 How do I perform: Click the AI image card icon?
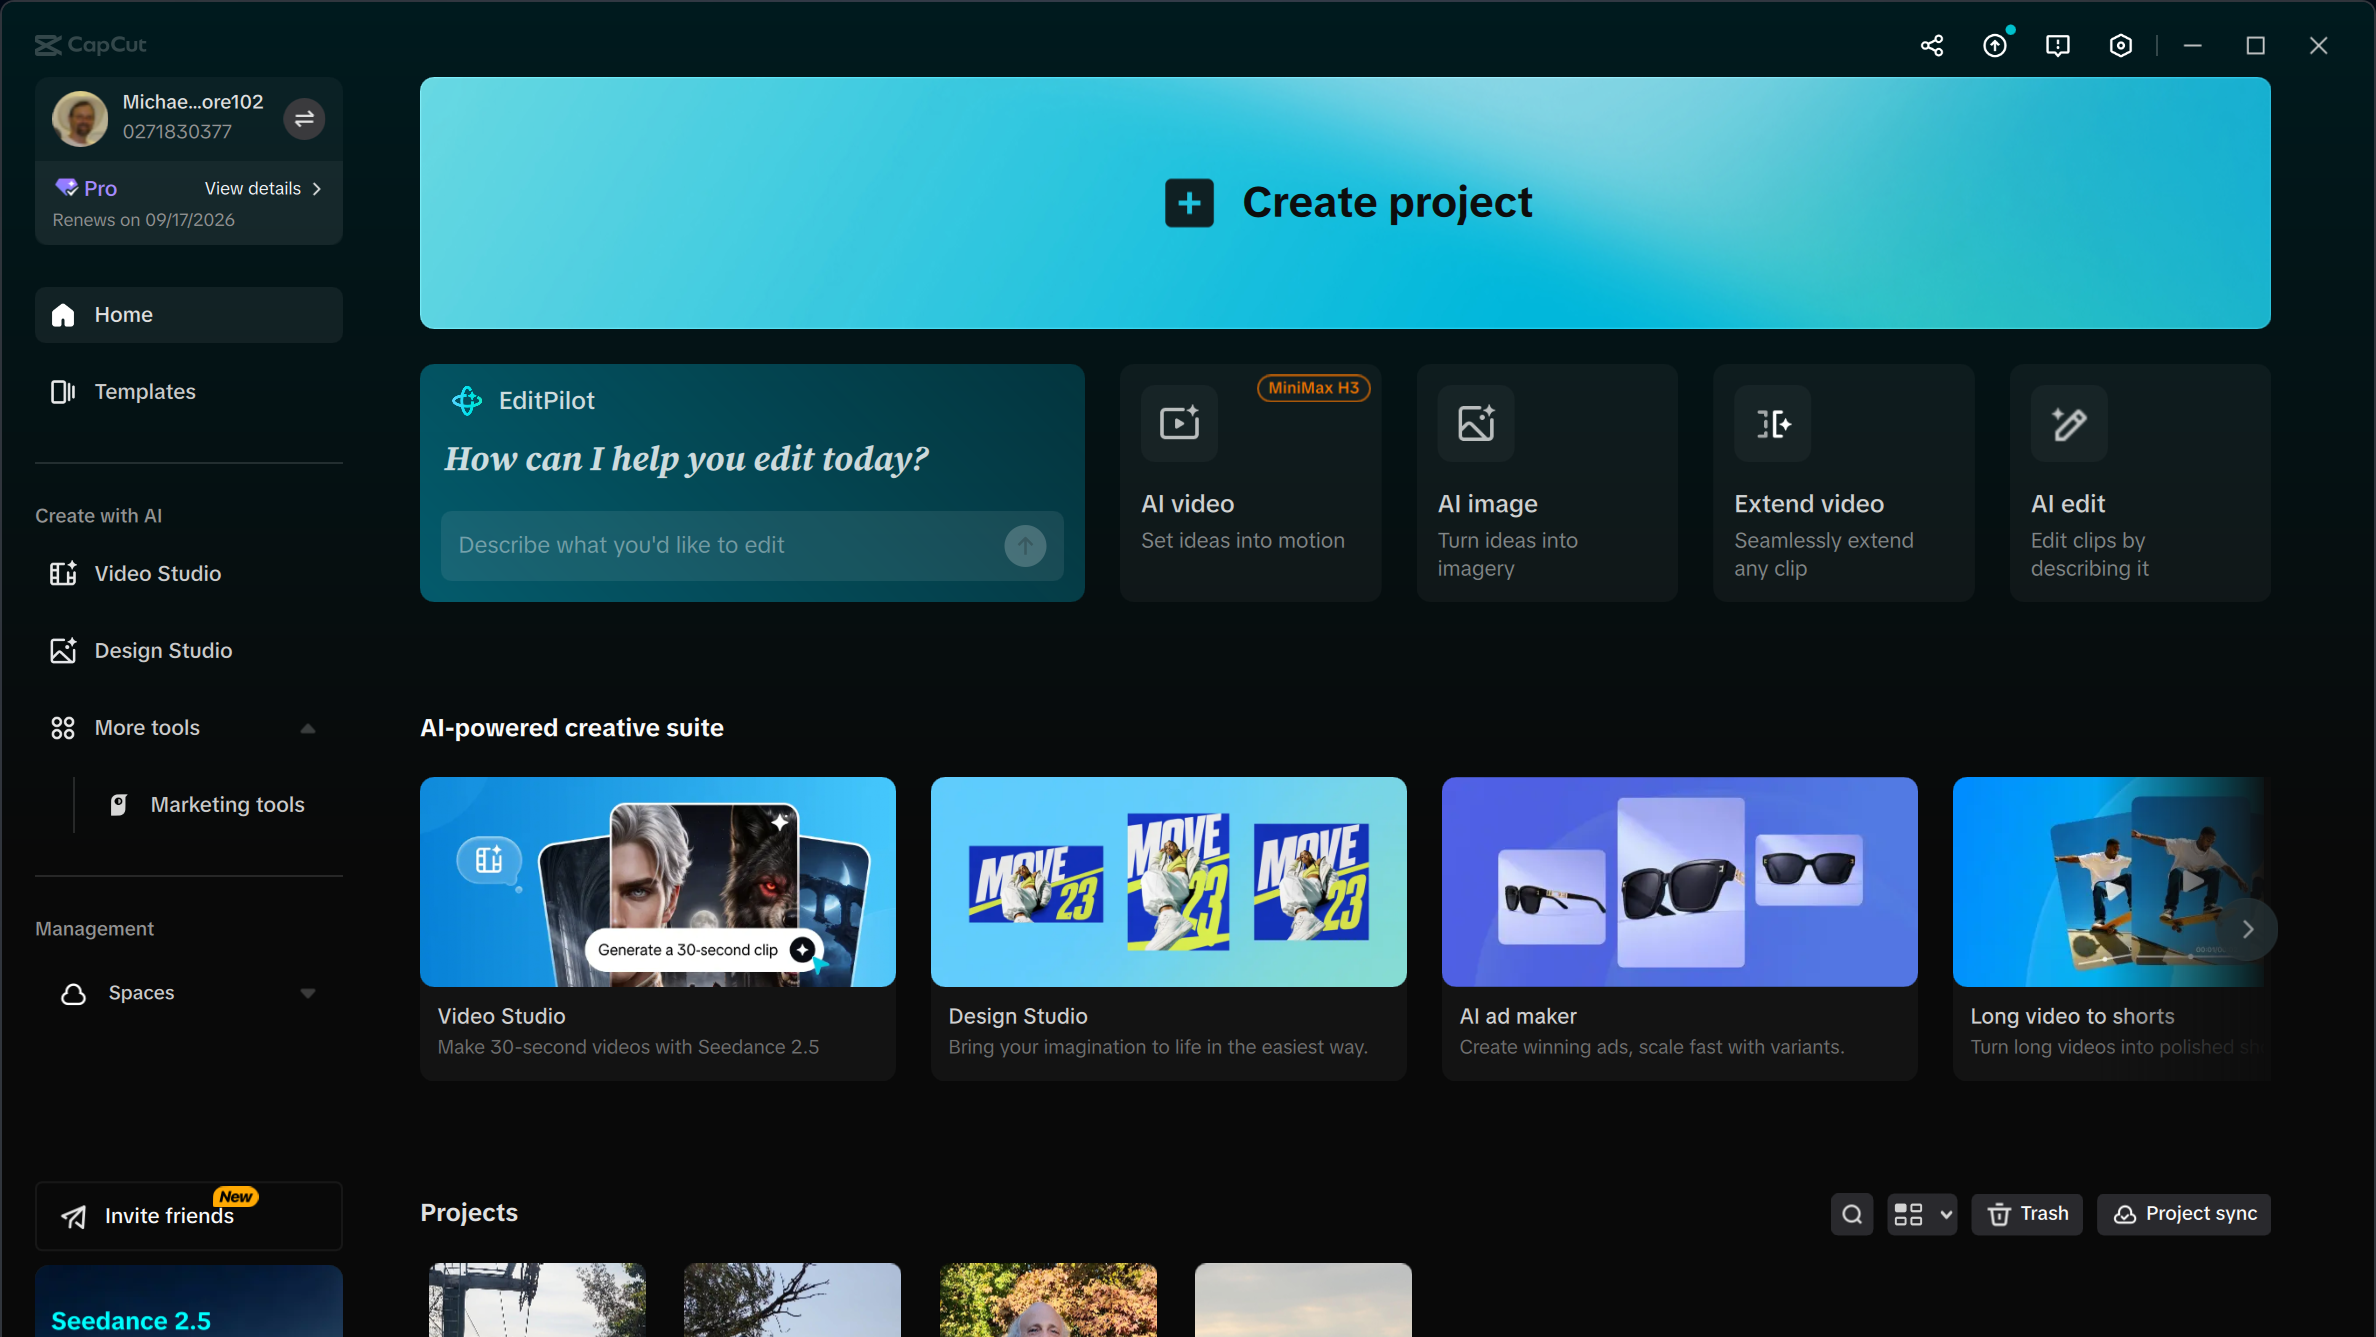[1476, 423]
